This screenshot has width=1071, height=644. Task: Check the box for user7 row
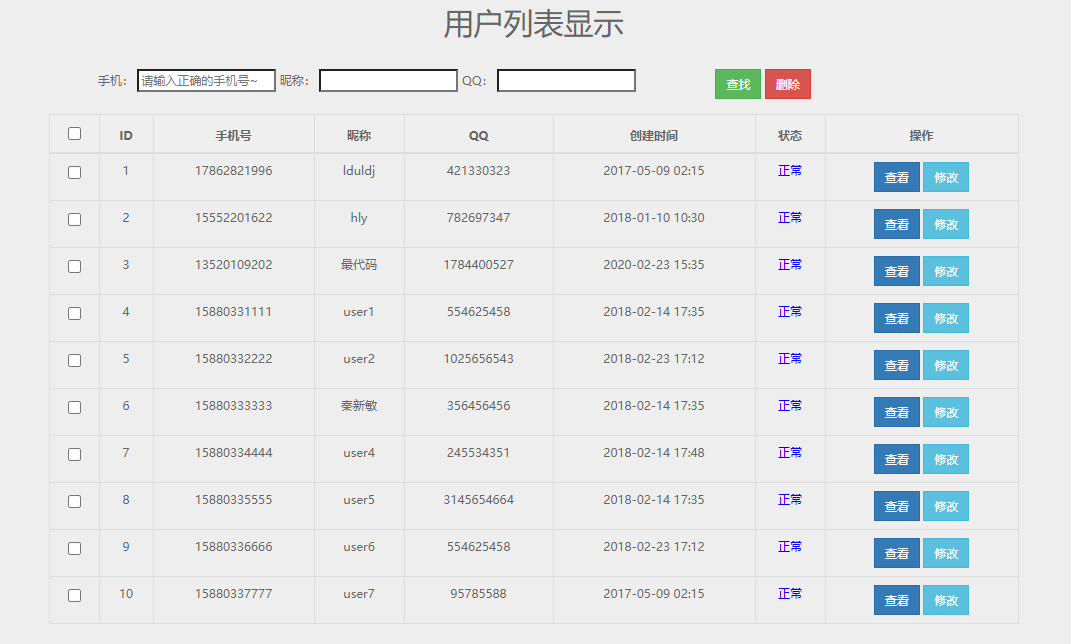pos(74,596)
